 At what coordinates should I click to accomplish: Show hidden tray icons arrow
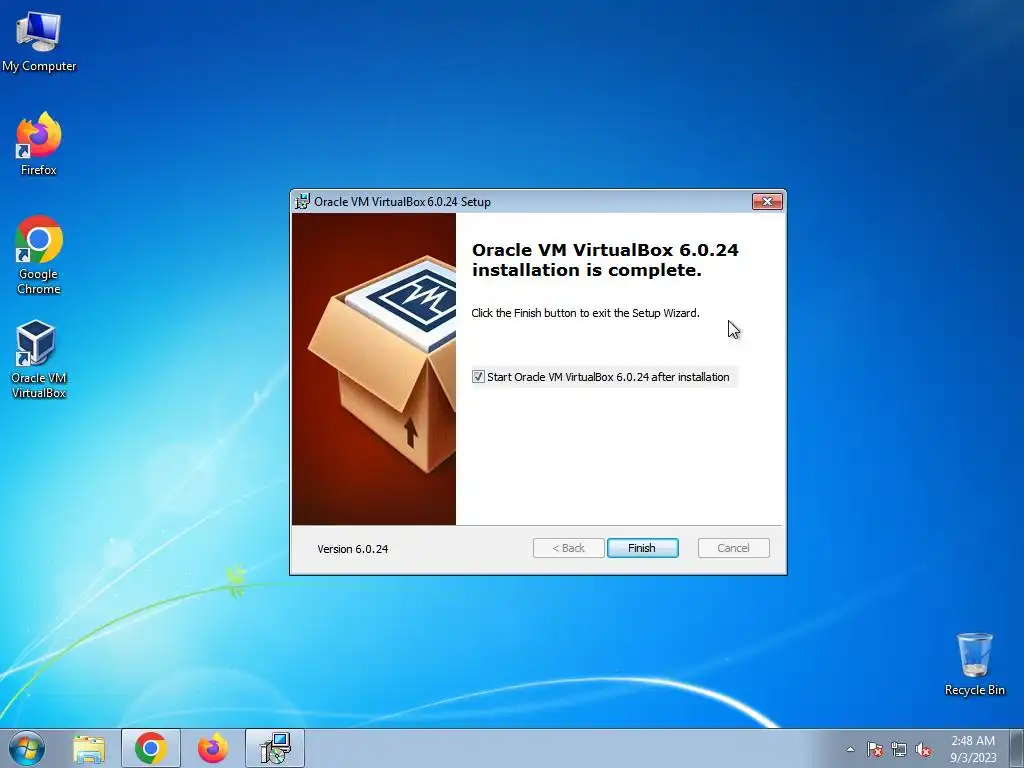850,749
